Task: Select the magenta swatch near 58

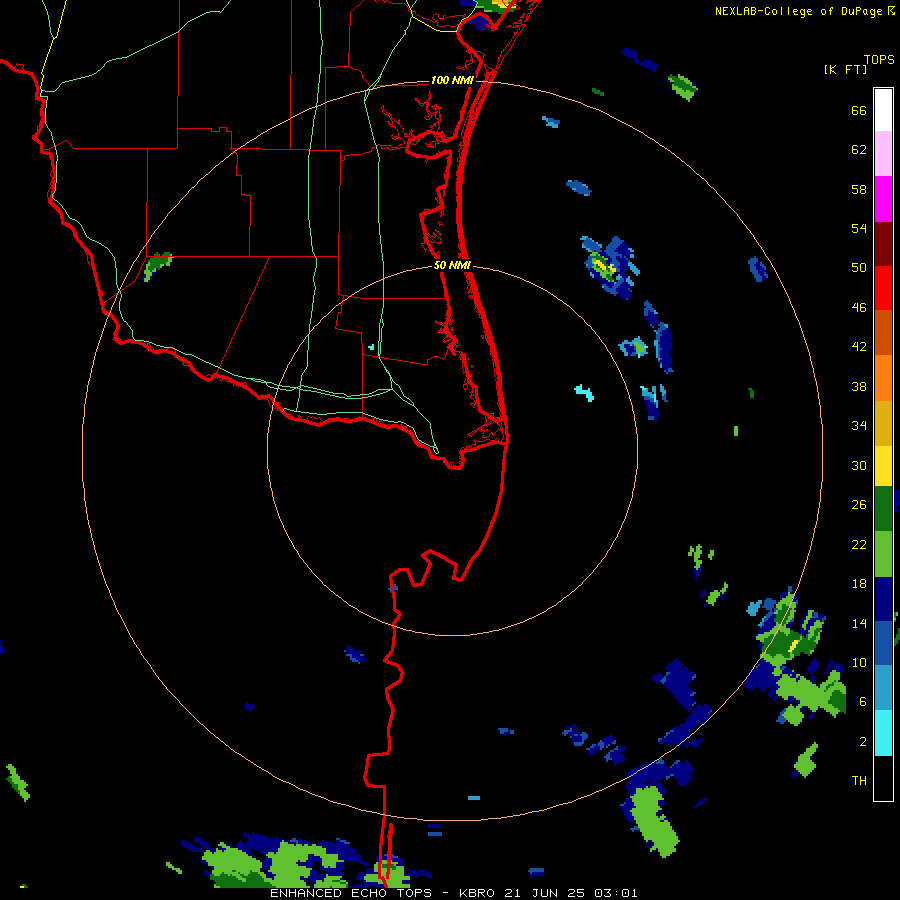Action: [883, 199]
